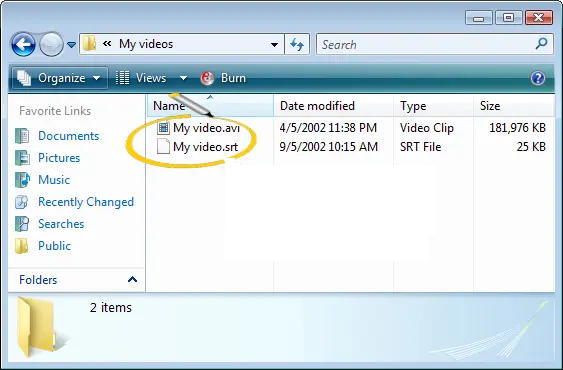Viewport: 563px width, 370px height.
Task: Click date 9/5/2002 10:15 AM
Action: [329, 147]
